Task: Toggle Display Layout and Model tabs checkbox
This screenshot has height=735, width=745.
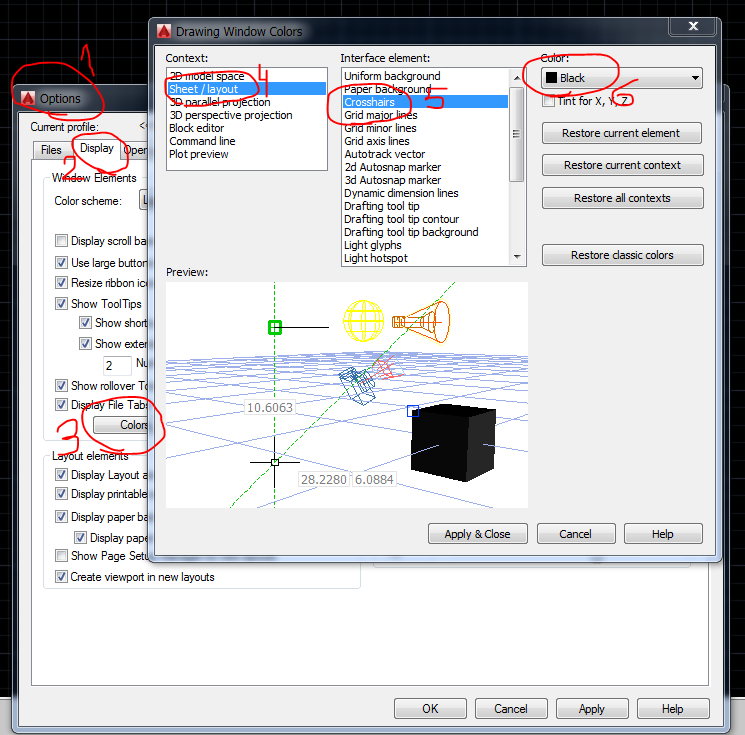Action: pyautogui.click(x=61, y=475)
